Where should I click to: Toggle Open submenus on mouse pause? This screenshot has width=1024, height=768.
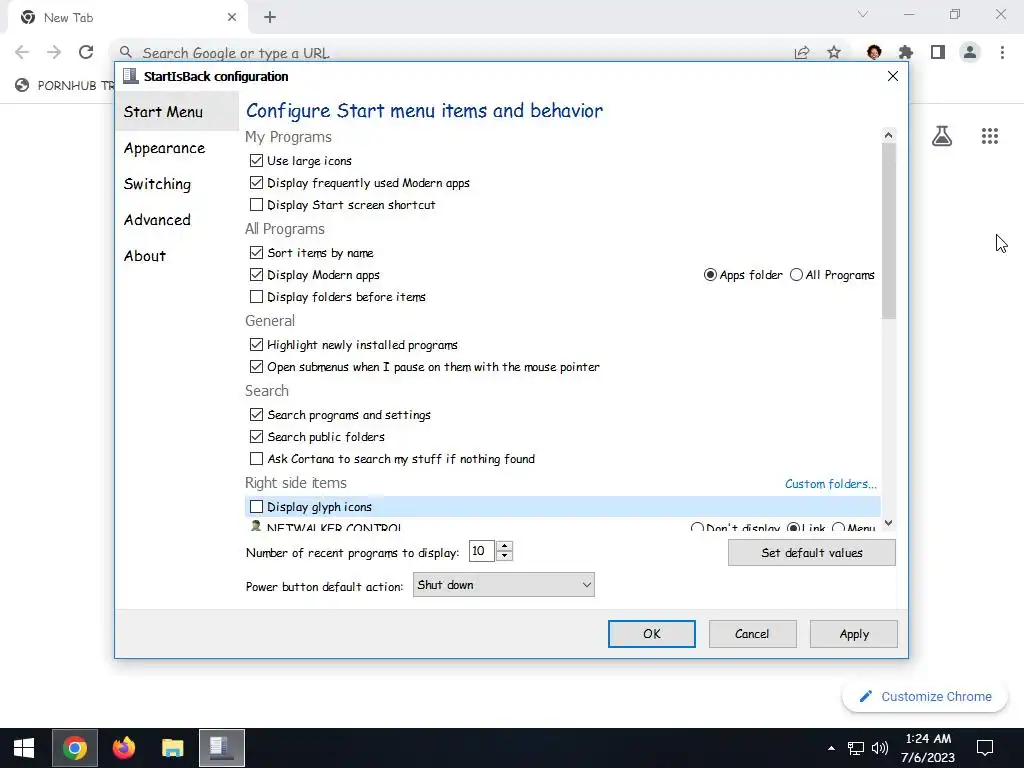click(x=257, y=367)
